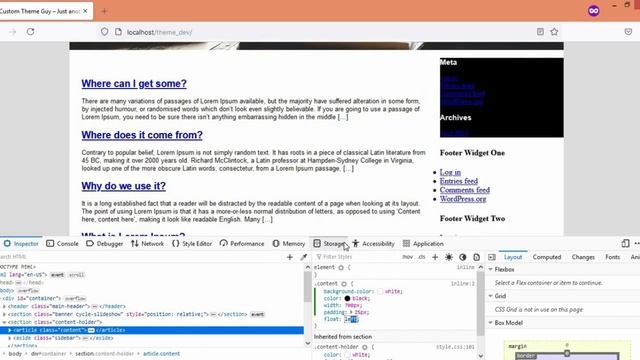Open 'Where does it come from?' post
Viewport: 640px width, 360px height.
tap(142, 135)
